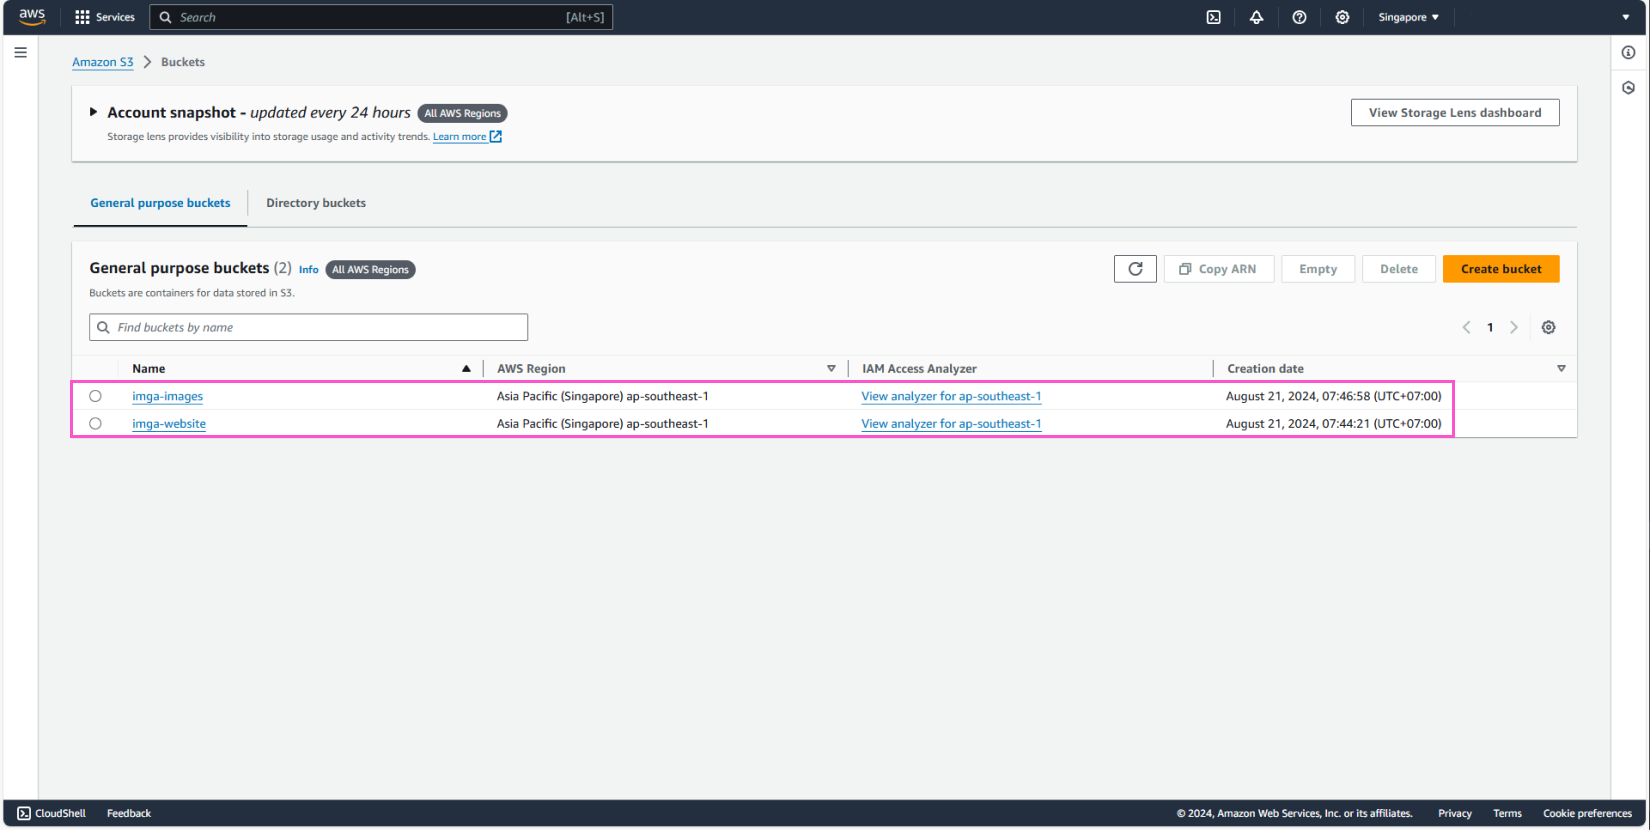1650x830 pixels.
Task: Go to next page of buckets
Action: point(1514,327)
